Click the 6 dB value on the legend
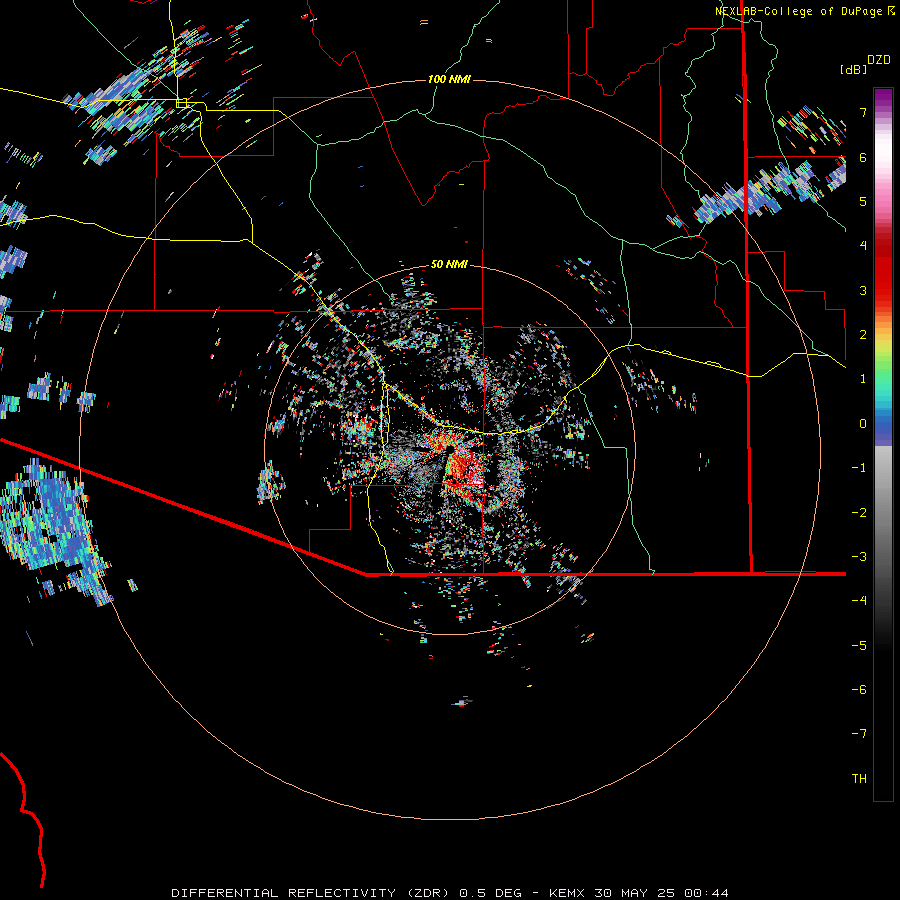 point(863,157)
